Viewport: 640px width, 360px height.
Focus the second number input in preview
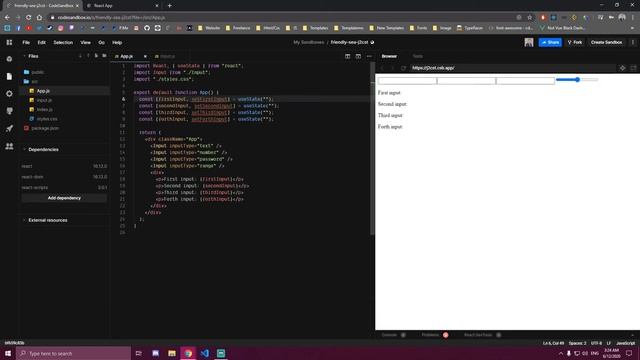[x=466, y=80]
